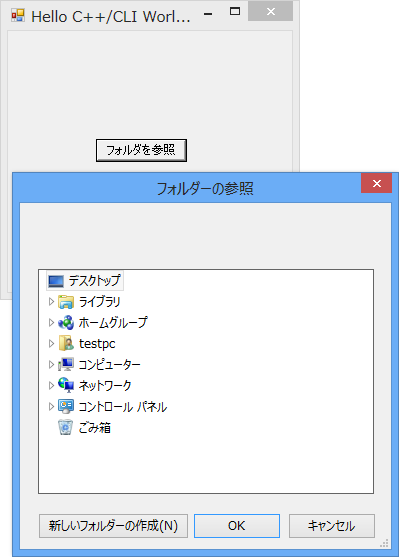This screenshot has height=557, width=399.
Task: Click the testpc user folder icon
Action: pyautogui.click(x=66, y=343)
